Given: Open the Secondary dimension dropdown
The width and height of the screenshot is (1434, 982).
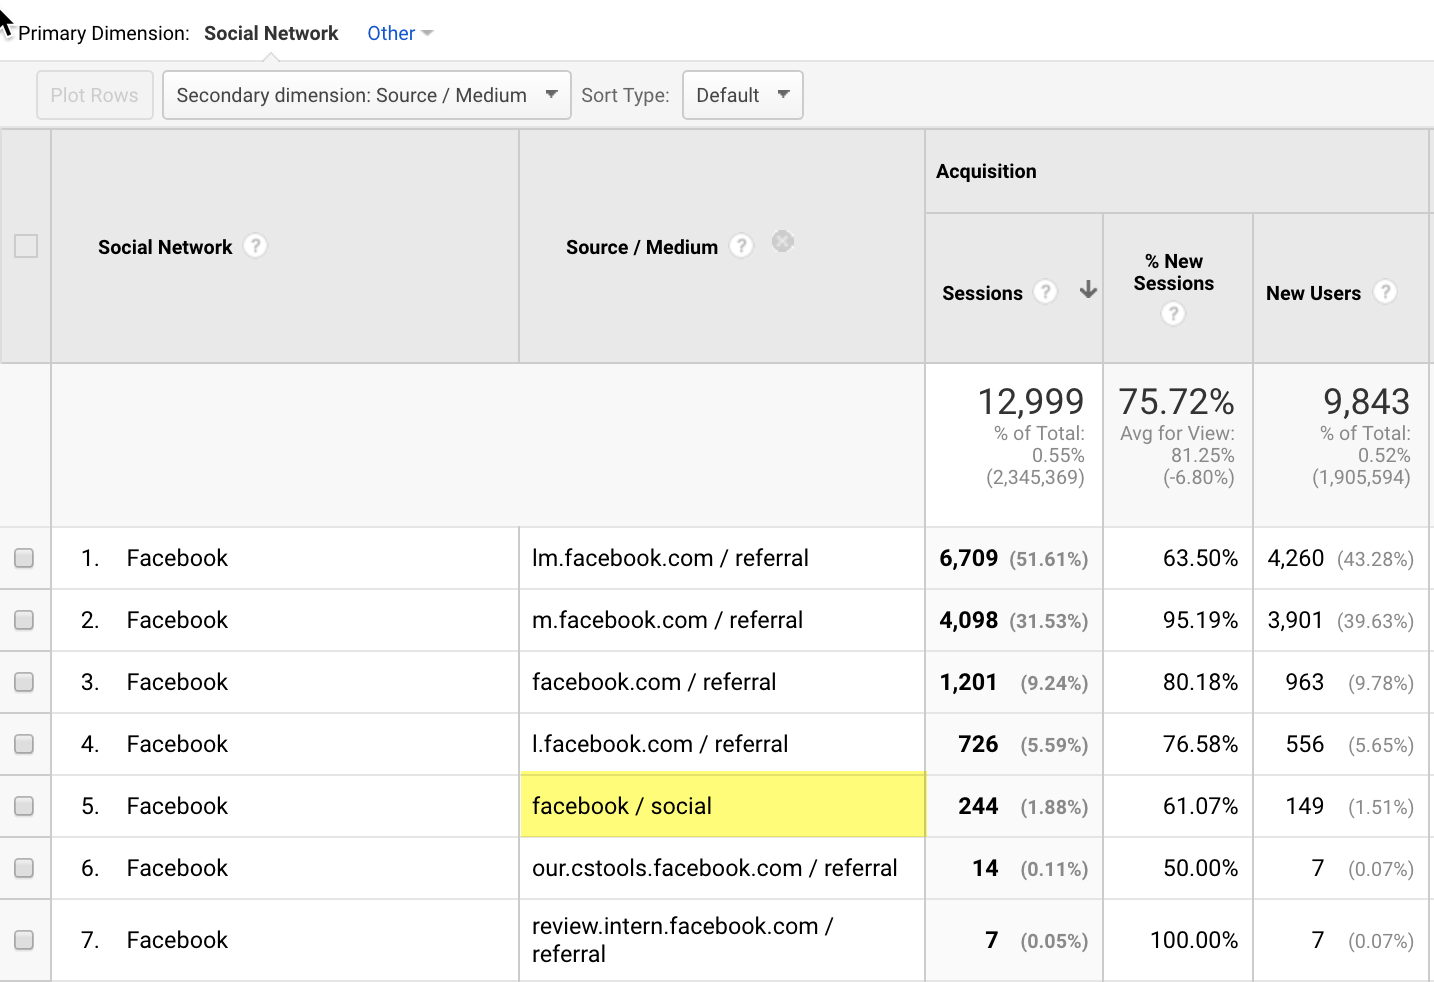Looking at the screenshot, I should click(x=366, y=95).
